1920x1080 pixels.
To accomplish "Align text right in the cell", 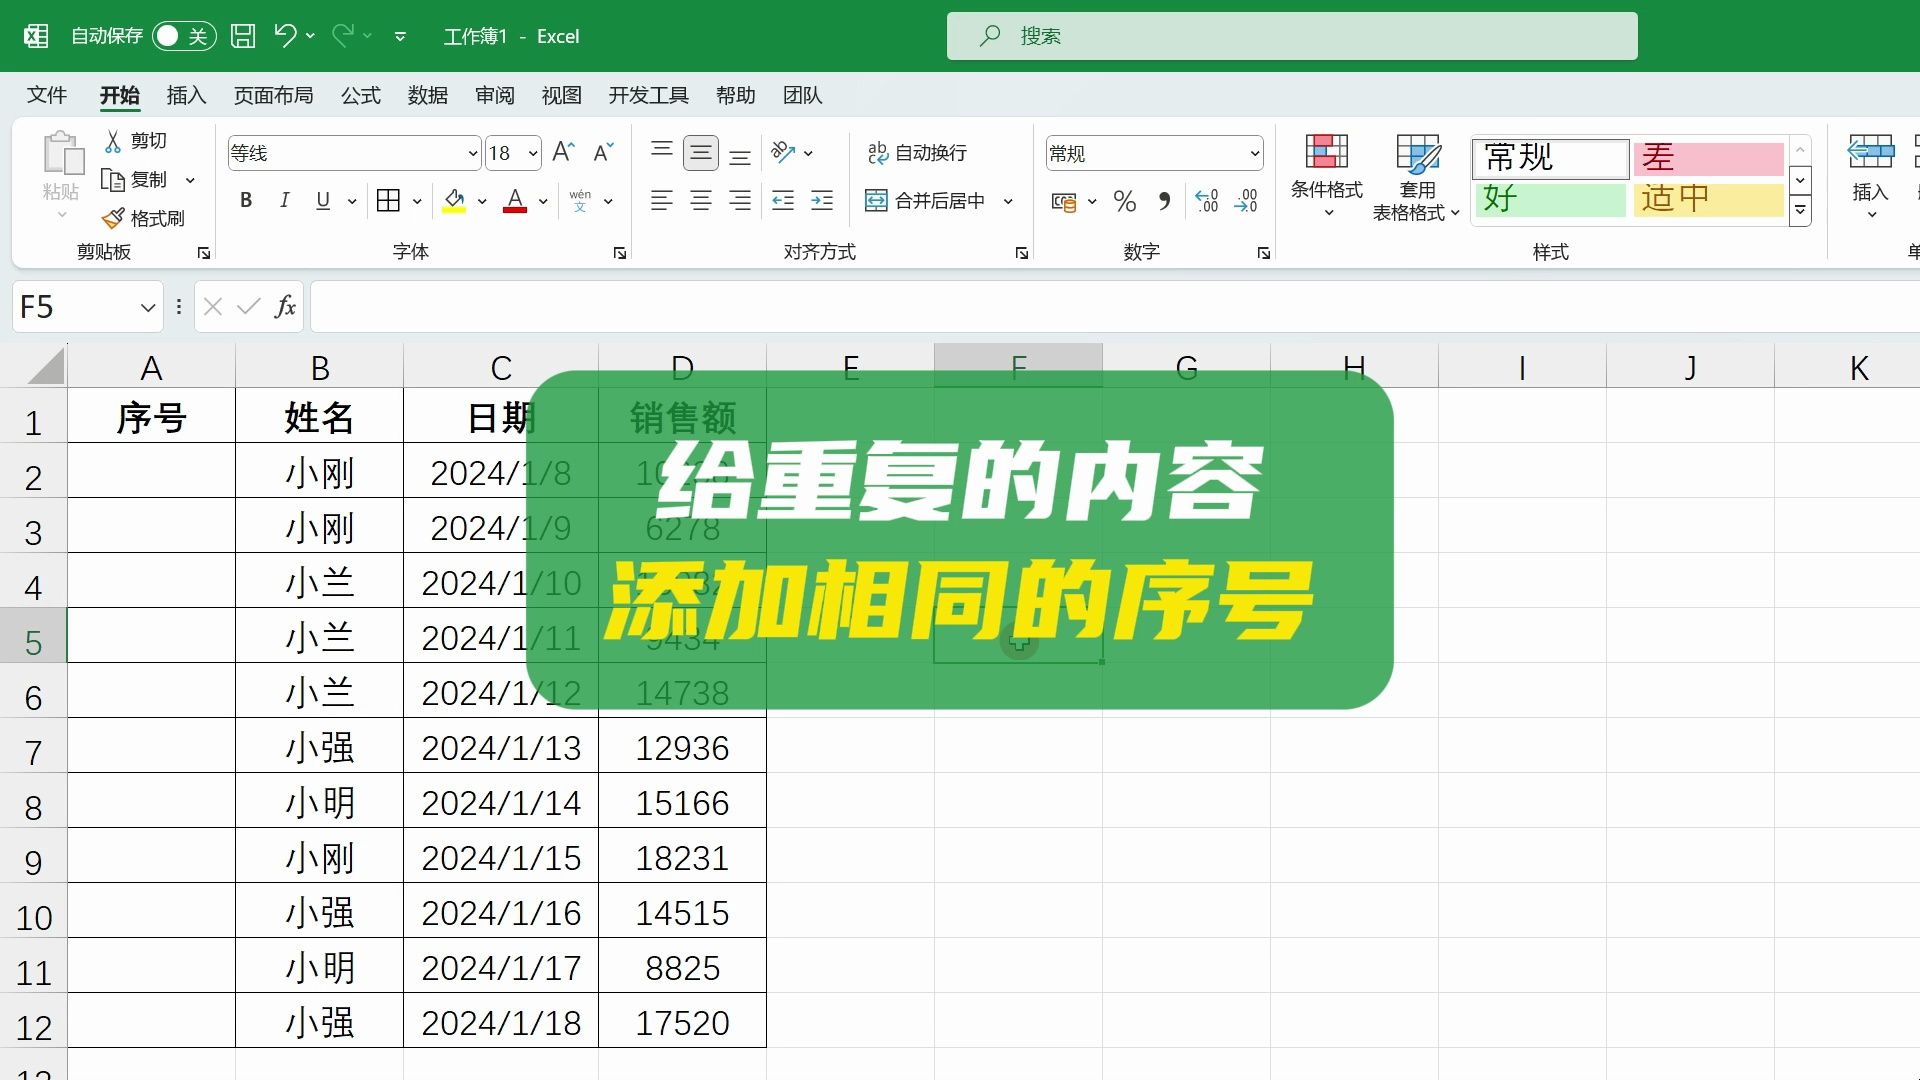I will (740, 201).
